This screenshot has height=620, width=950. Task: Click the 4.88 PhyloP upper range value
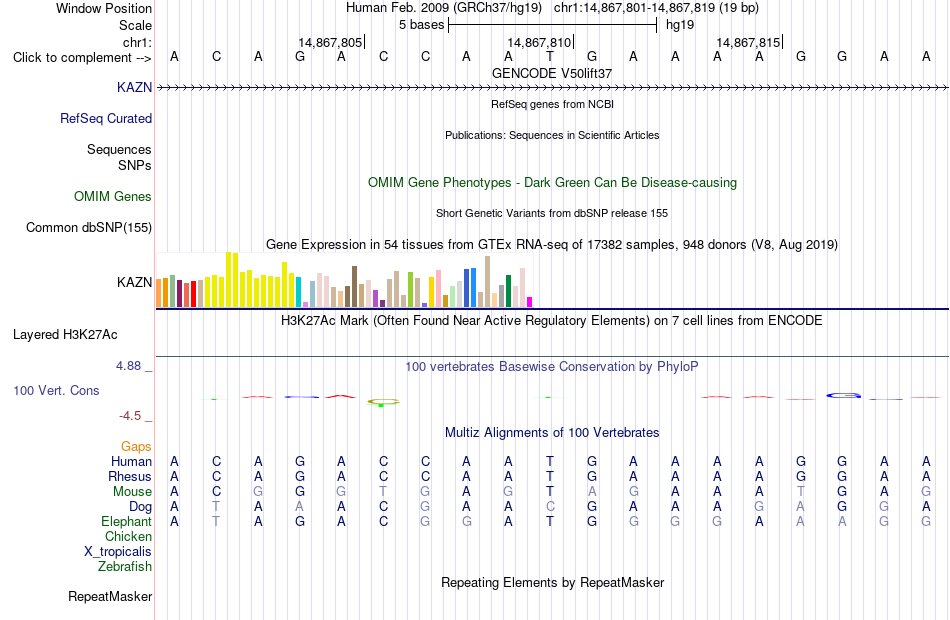coord(128,366)
